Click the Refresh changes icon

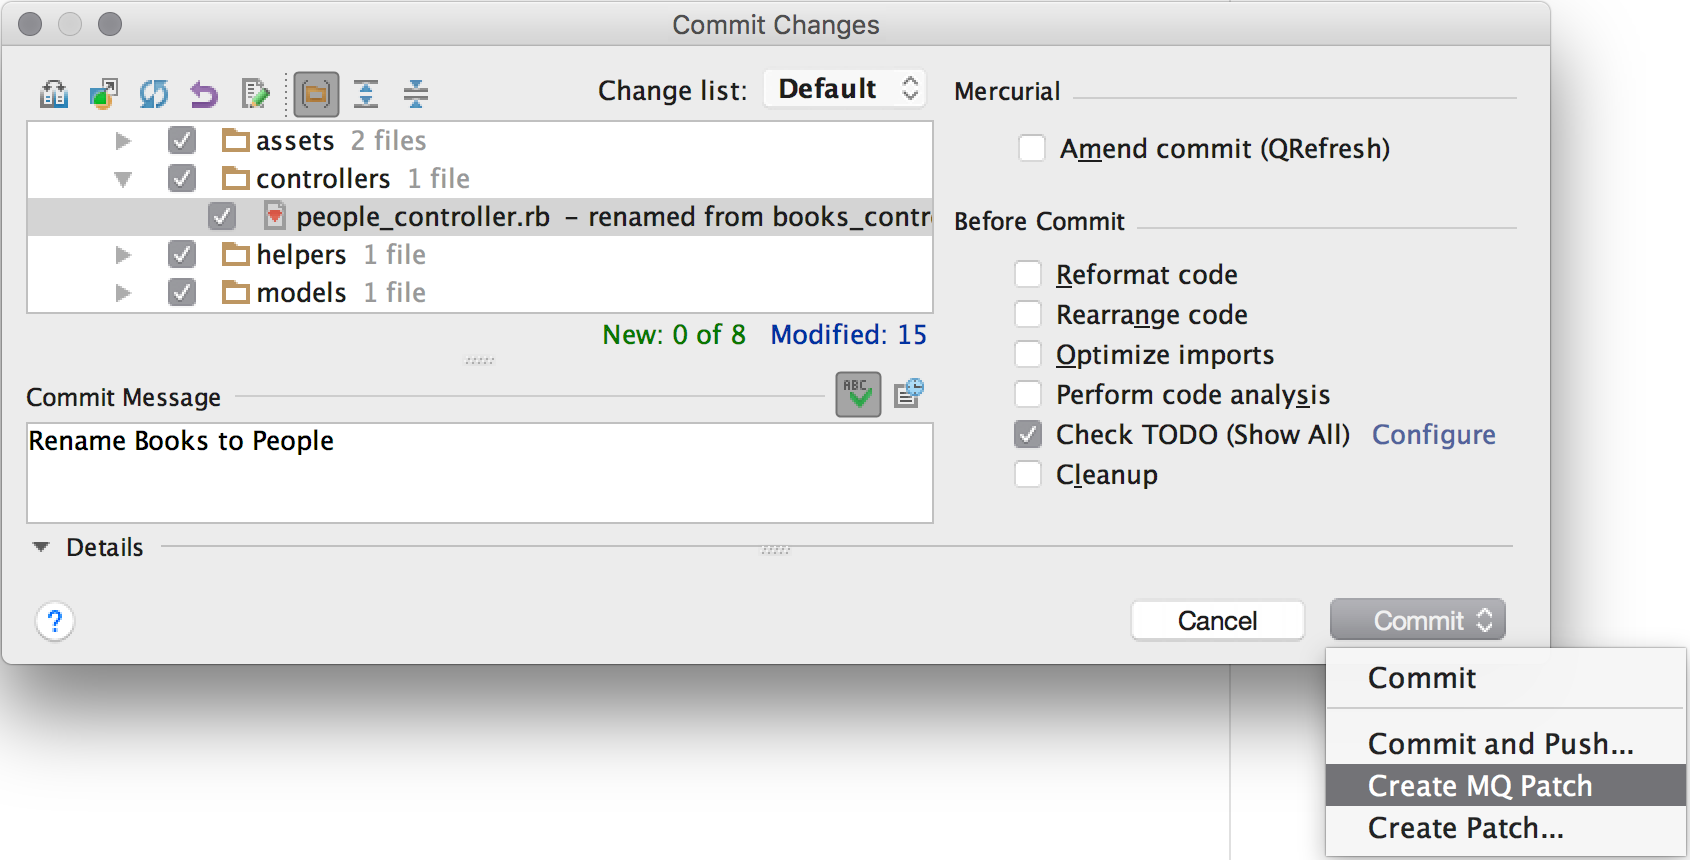click(x=154, y=94)
